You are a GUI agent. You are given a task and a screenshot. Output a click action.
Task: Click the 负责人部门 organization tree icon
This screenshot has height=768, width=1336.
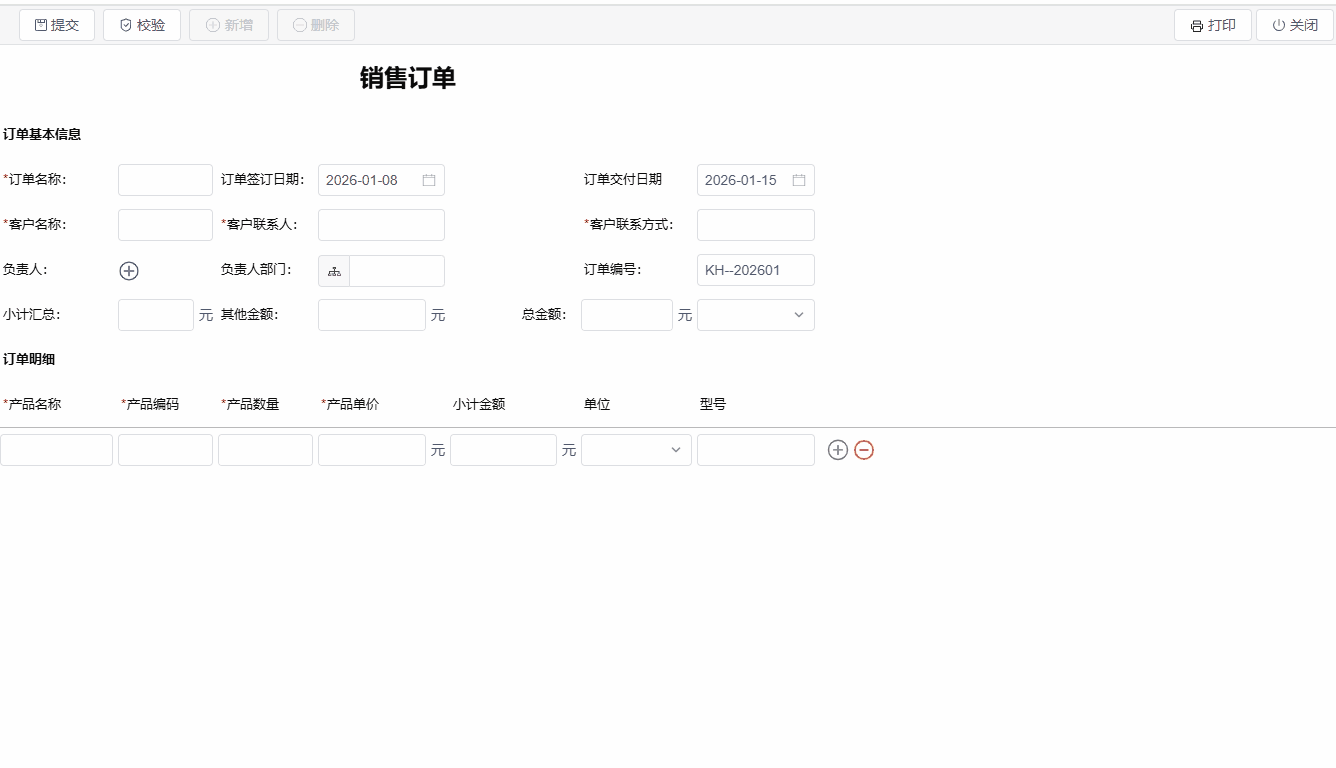[x=334, y=271]
